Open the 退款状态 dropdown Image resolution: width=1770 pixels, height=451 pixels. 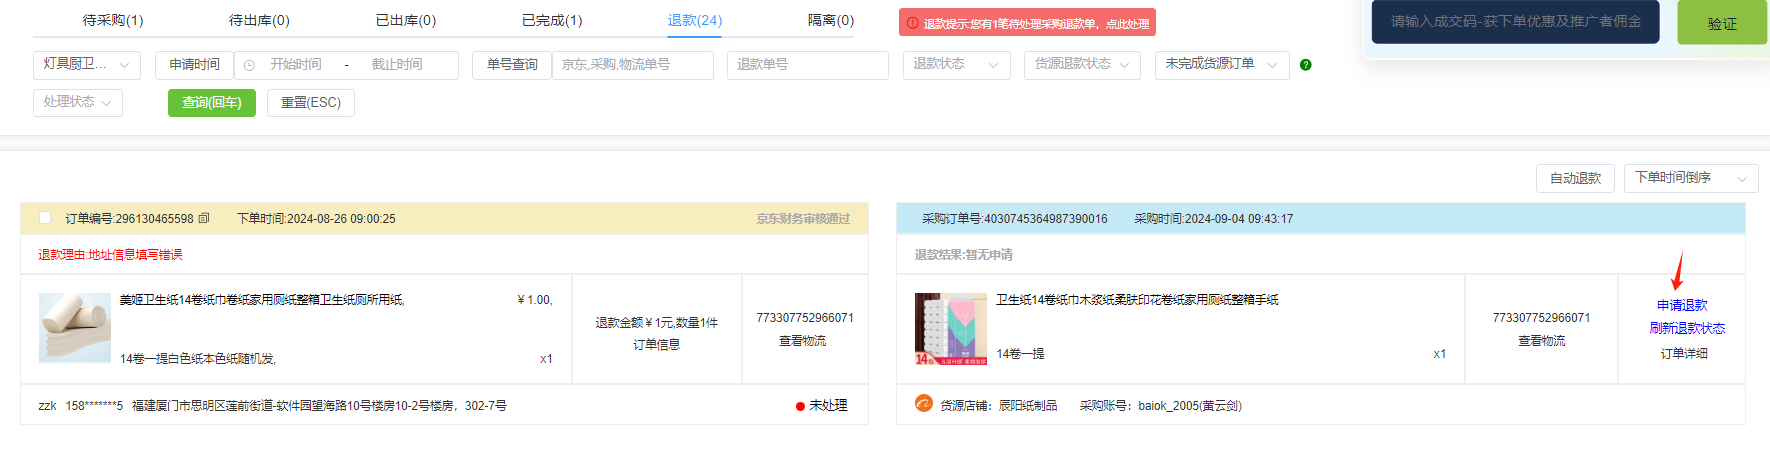pos(955,65)
